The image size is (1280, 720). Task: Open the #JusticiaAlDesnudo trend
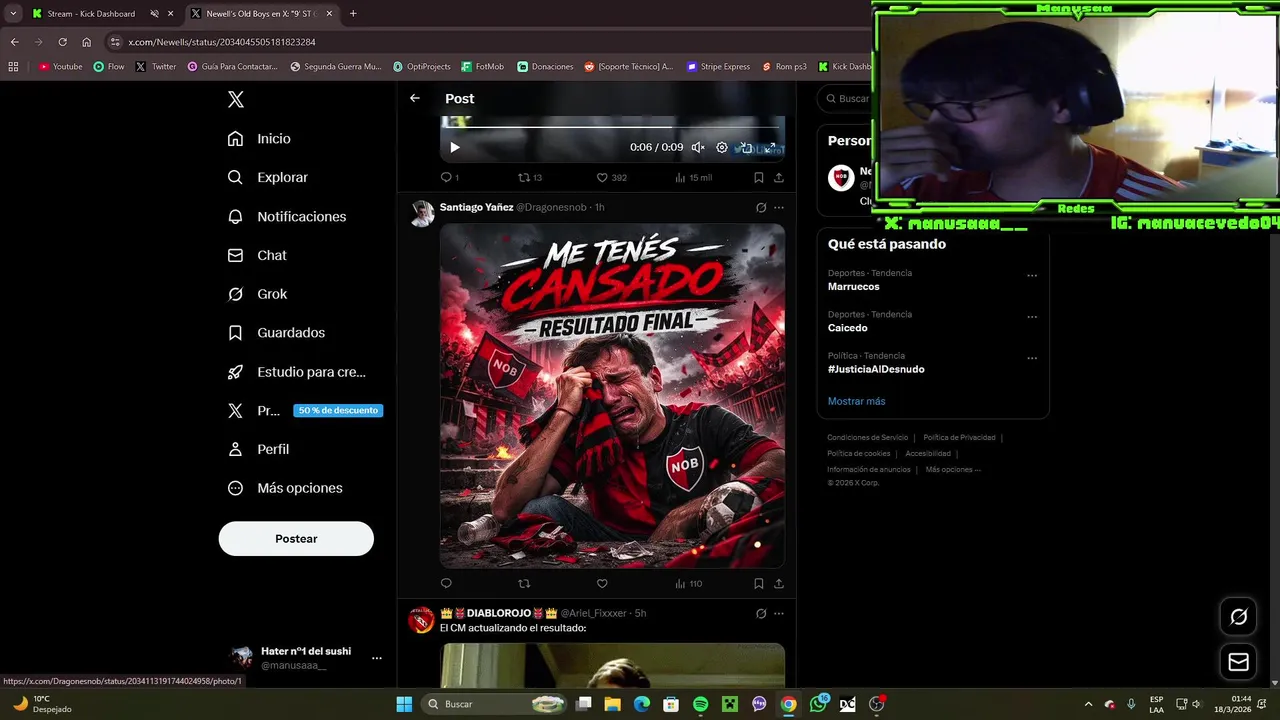point(876,369)
